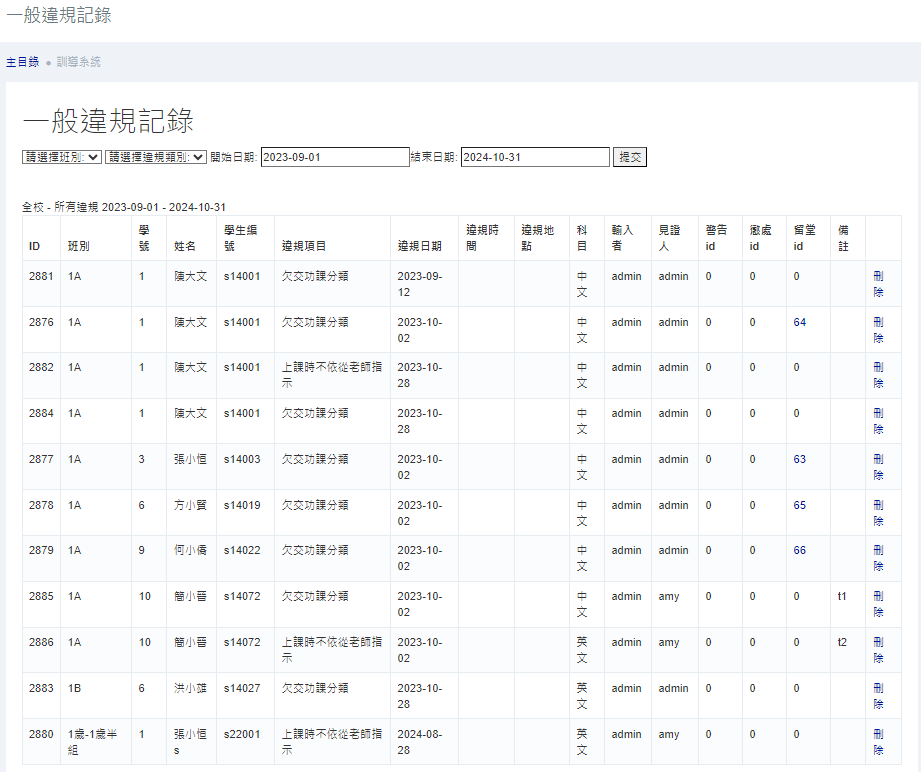The height and width of the screenshot is (772, 921).
Task: Focus the 結束日期 end date field
Action: [534, 157]
